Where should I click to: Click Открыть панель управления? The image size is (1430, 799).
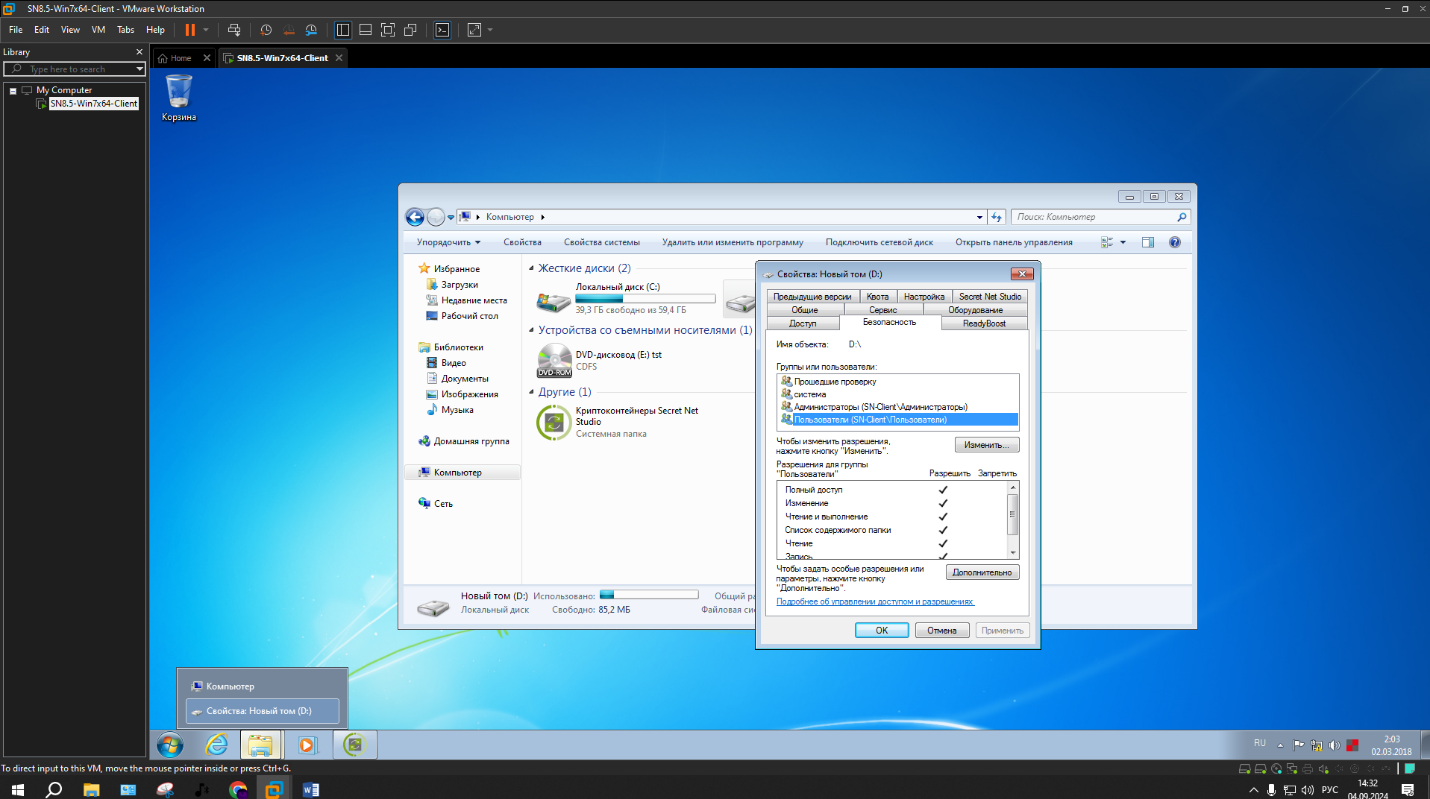(1014, 242)
